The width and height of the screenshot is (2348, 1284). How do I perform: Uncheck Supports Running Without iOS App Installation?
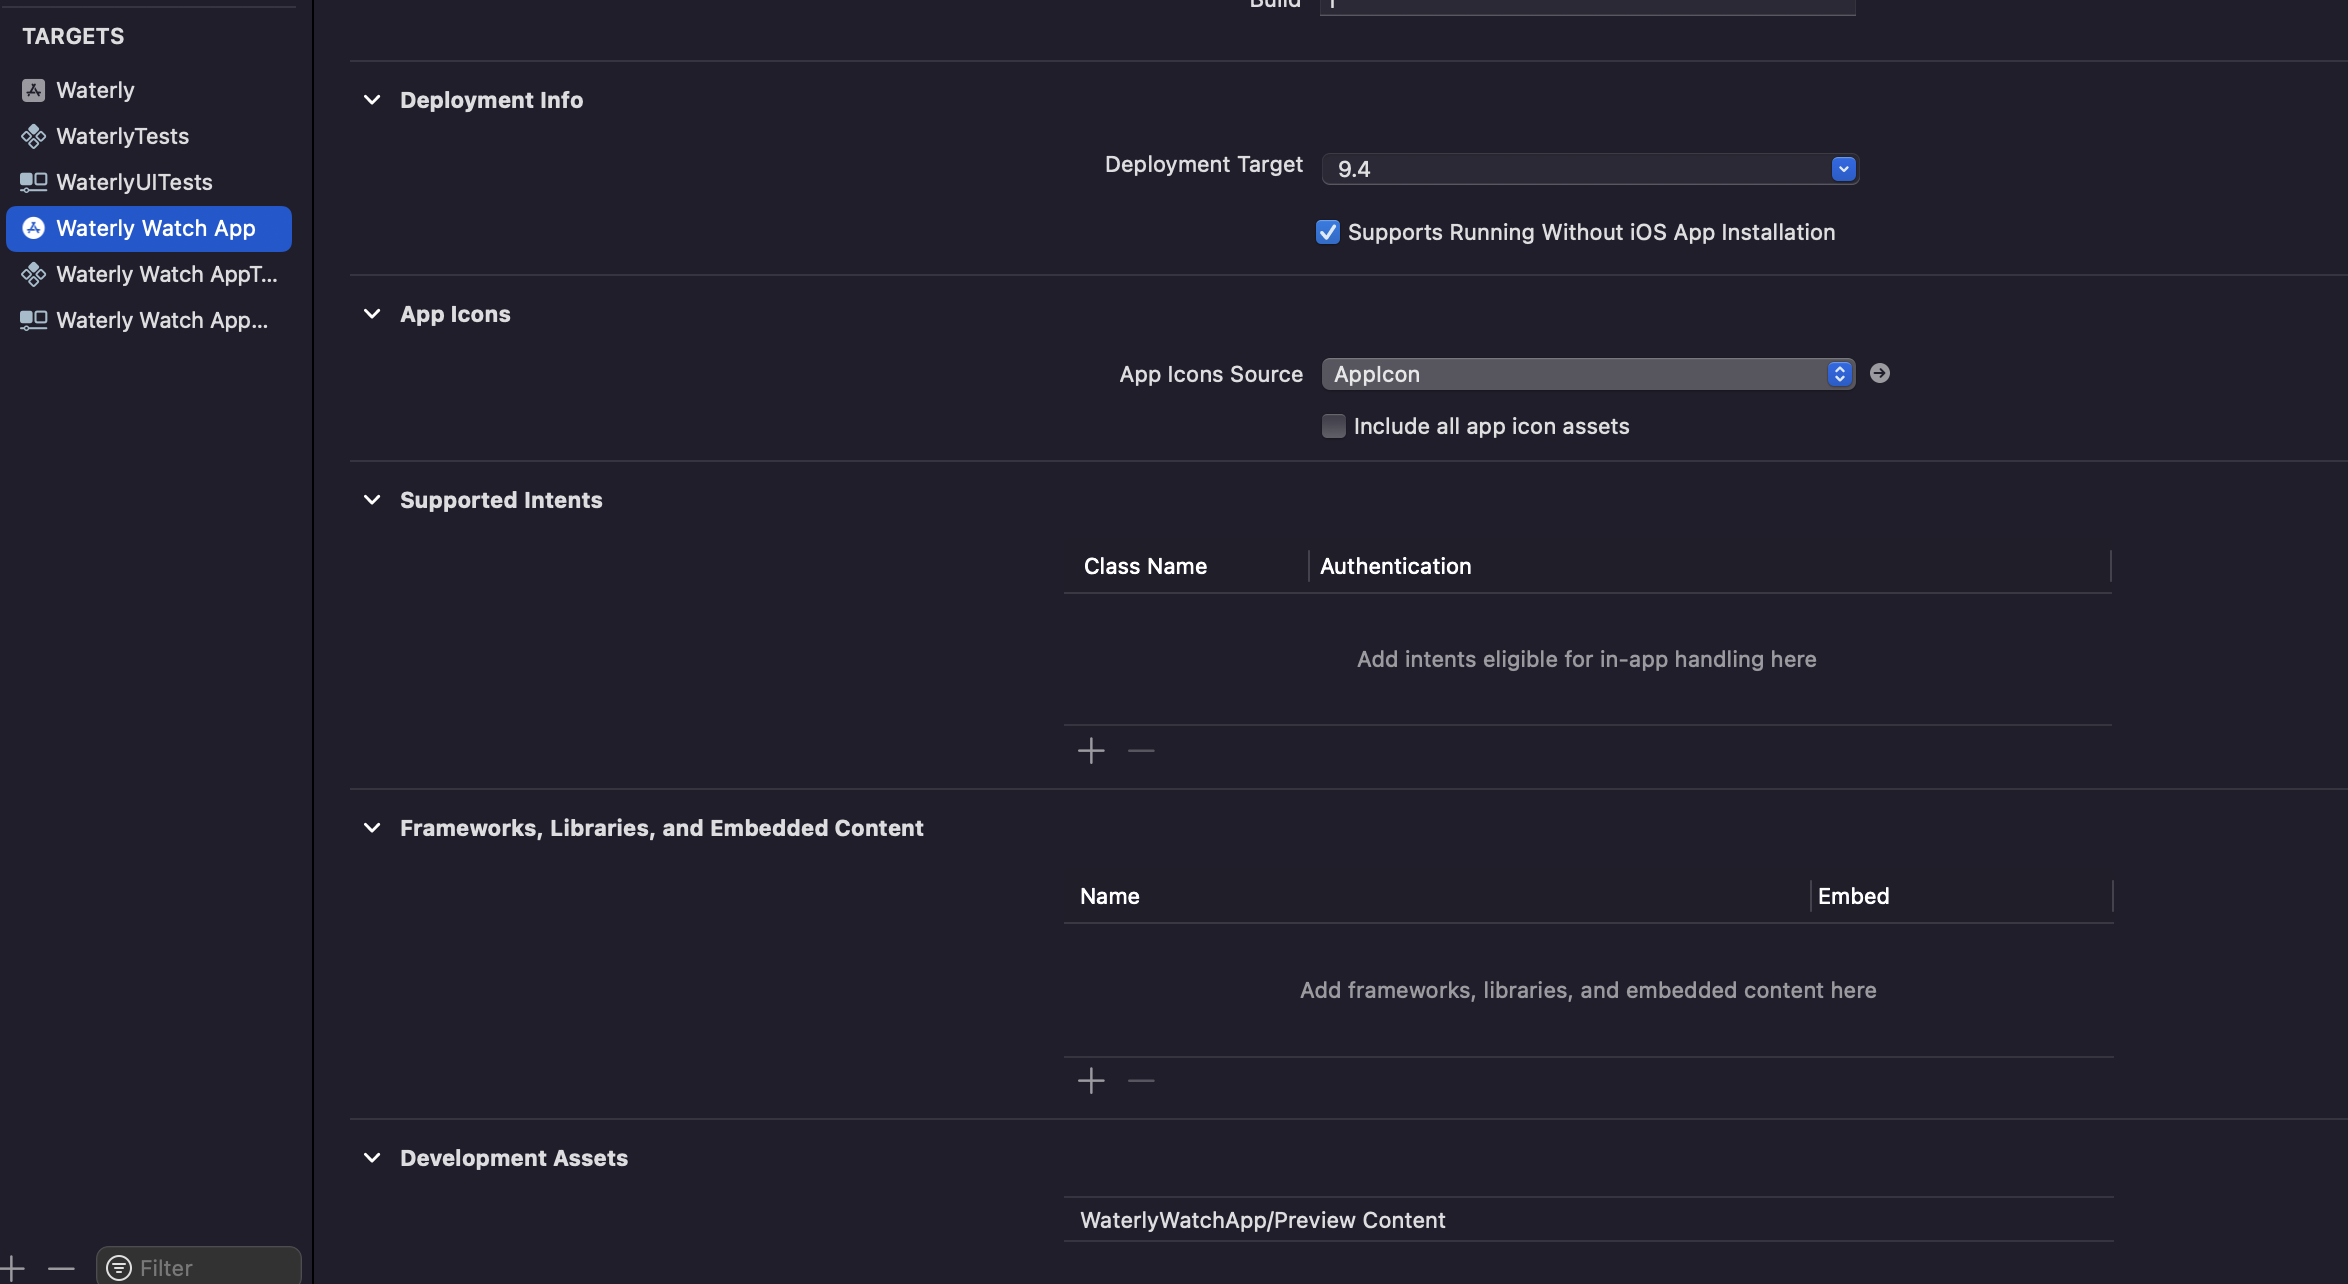(1327, 232)
